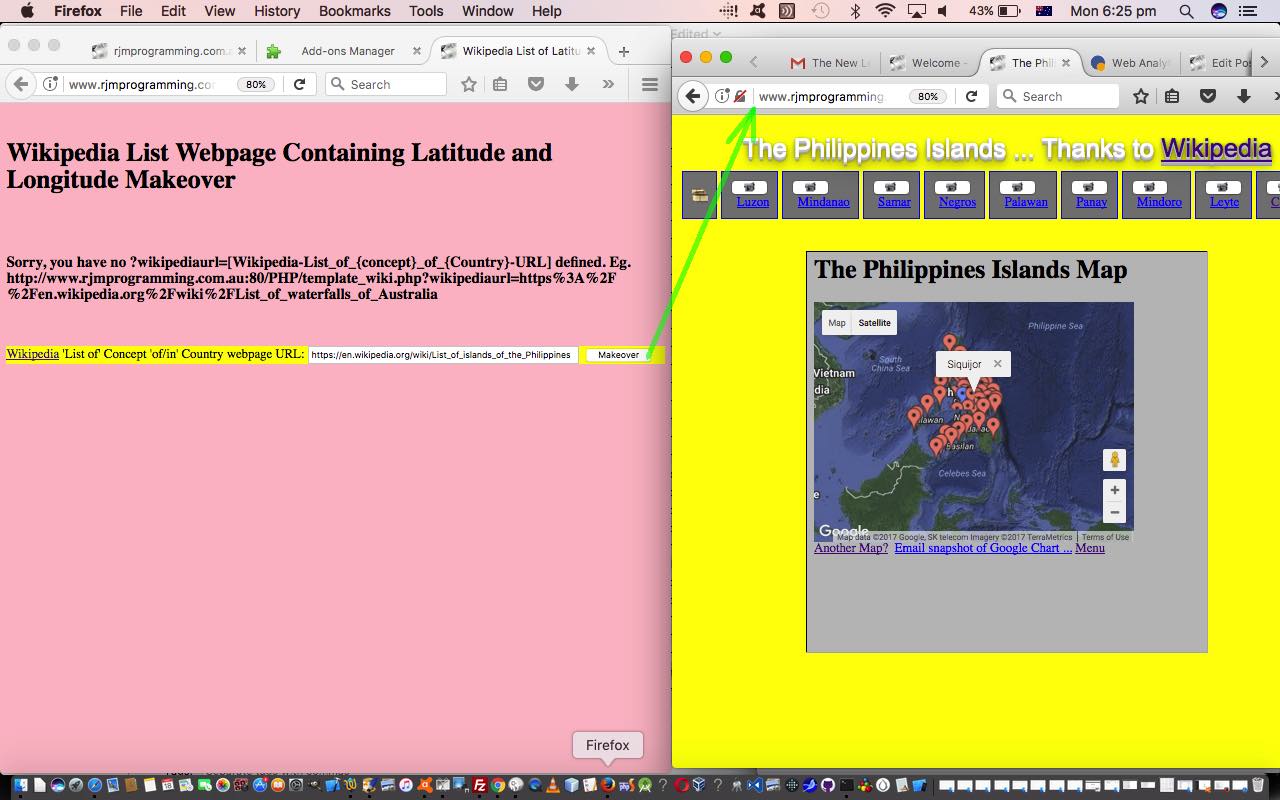Click the treasure chest icon before Luzon
Viewport: 1280px width, 800px height.
coord(700,195)
